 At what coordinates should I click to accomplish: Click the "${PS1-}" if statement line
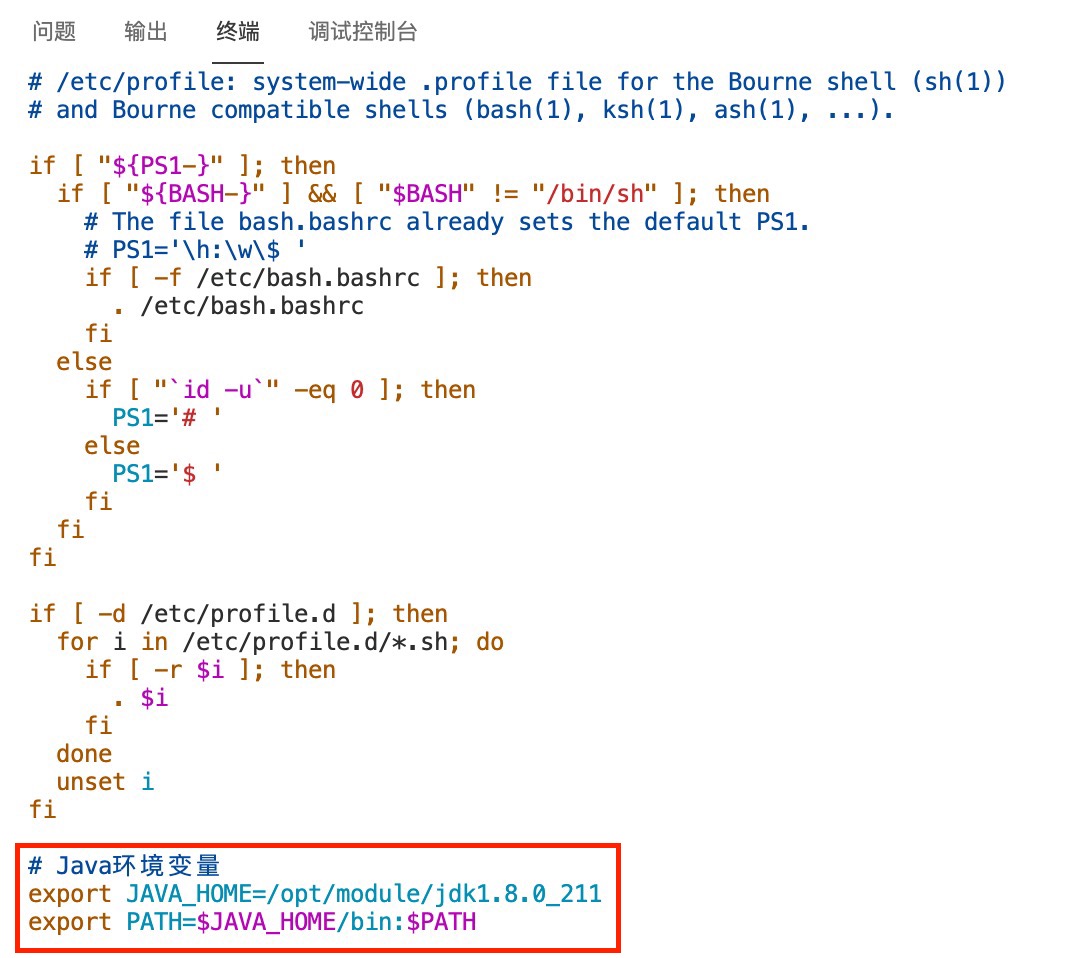pyautogui.click(x=182, y=166)
